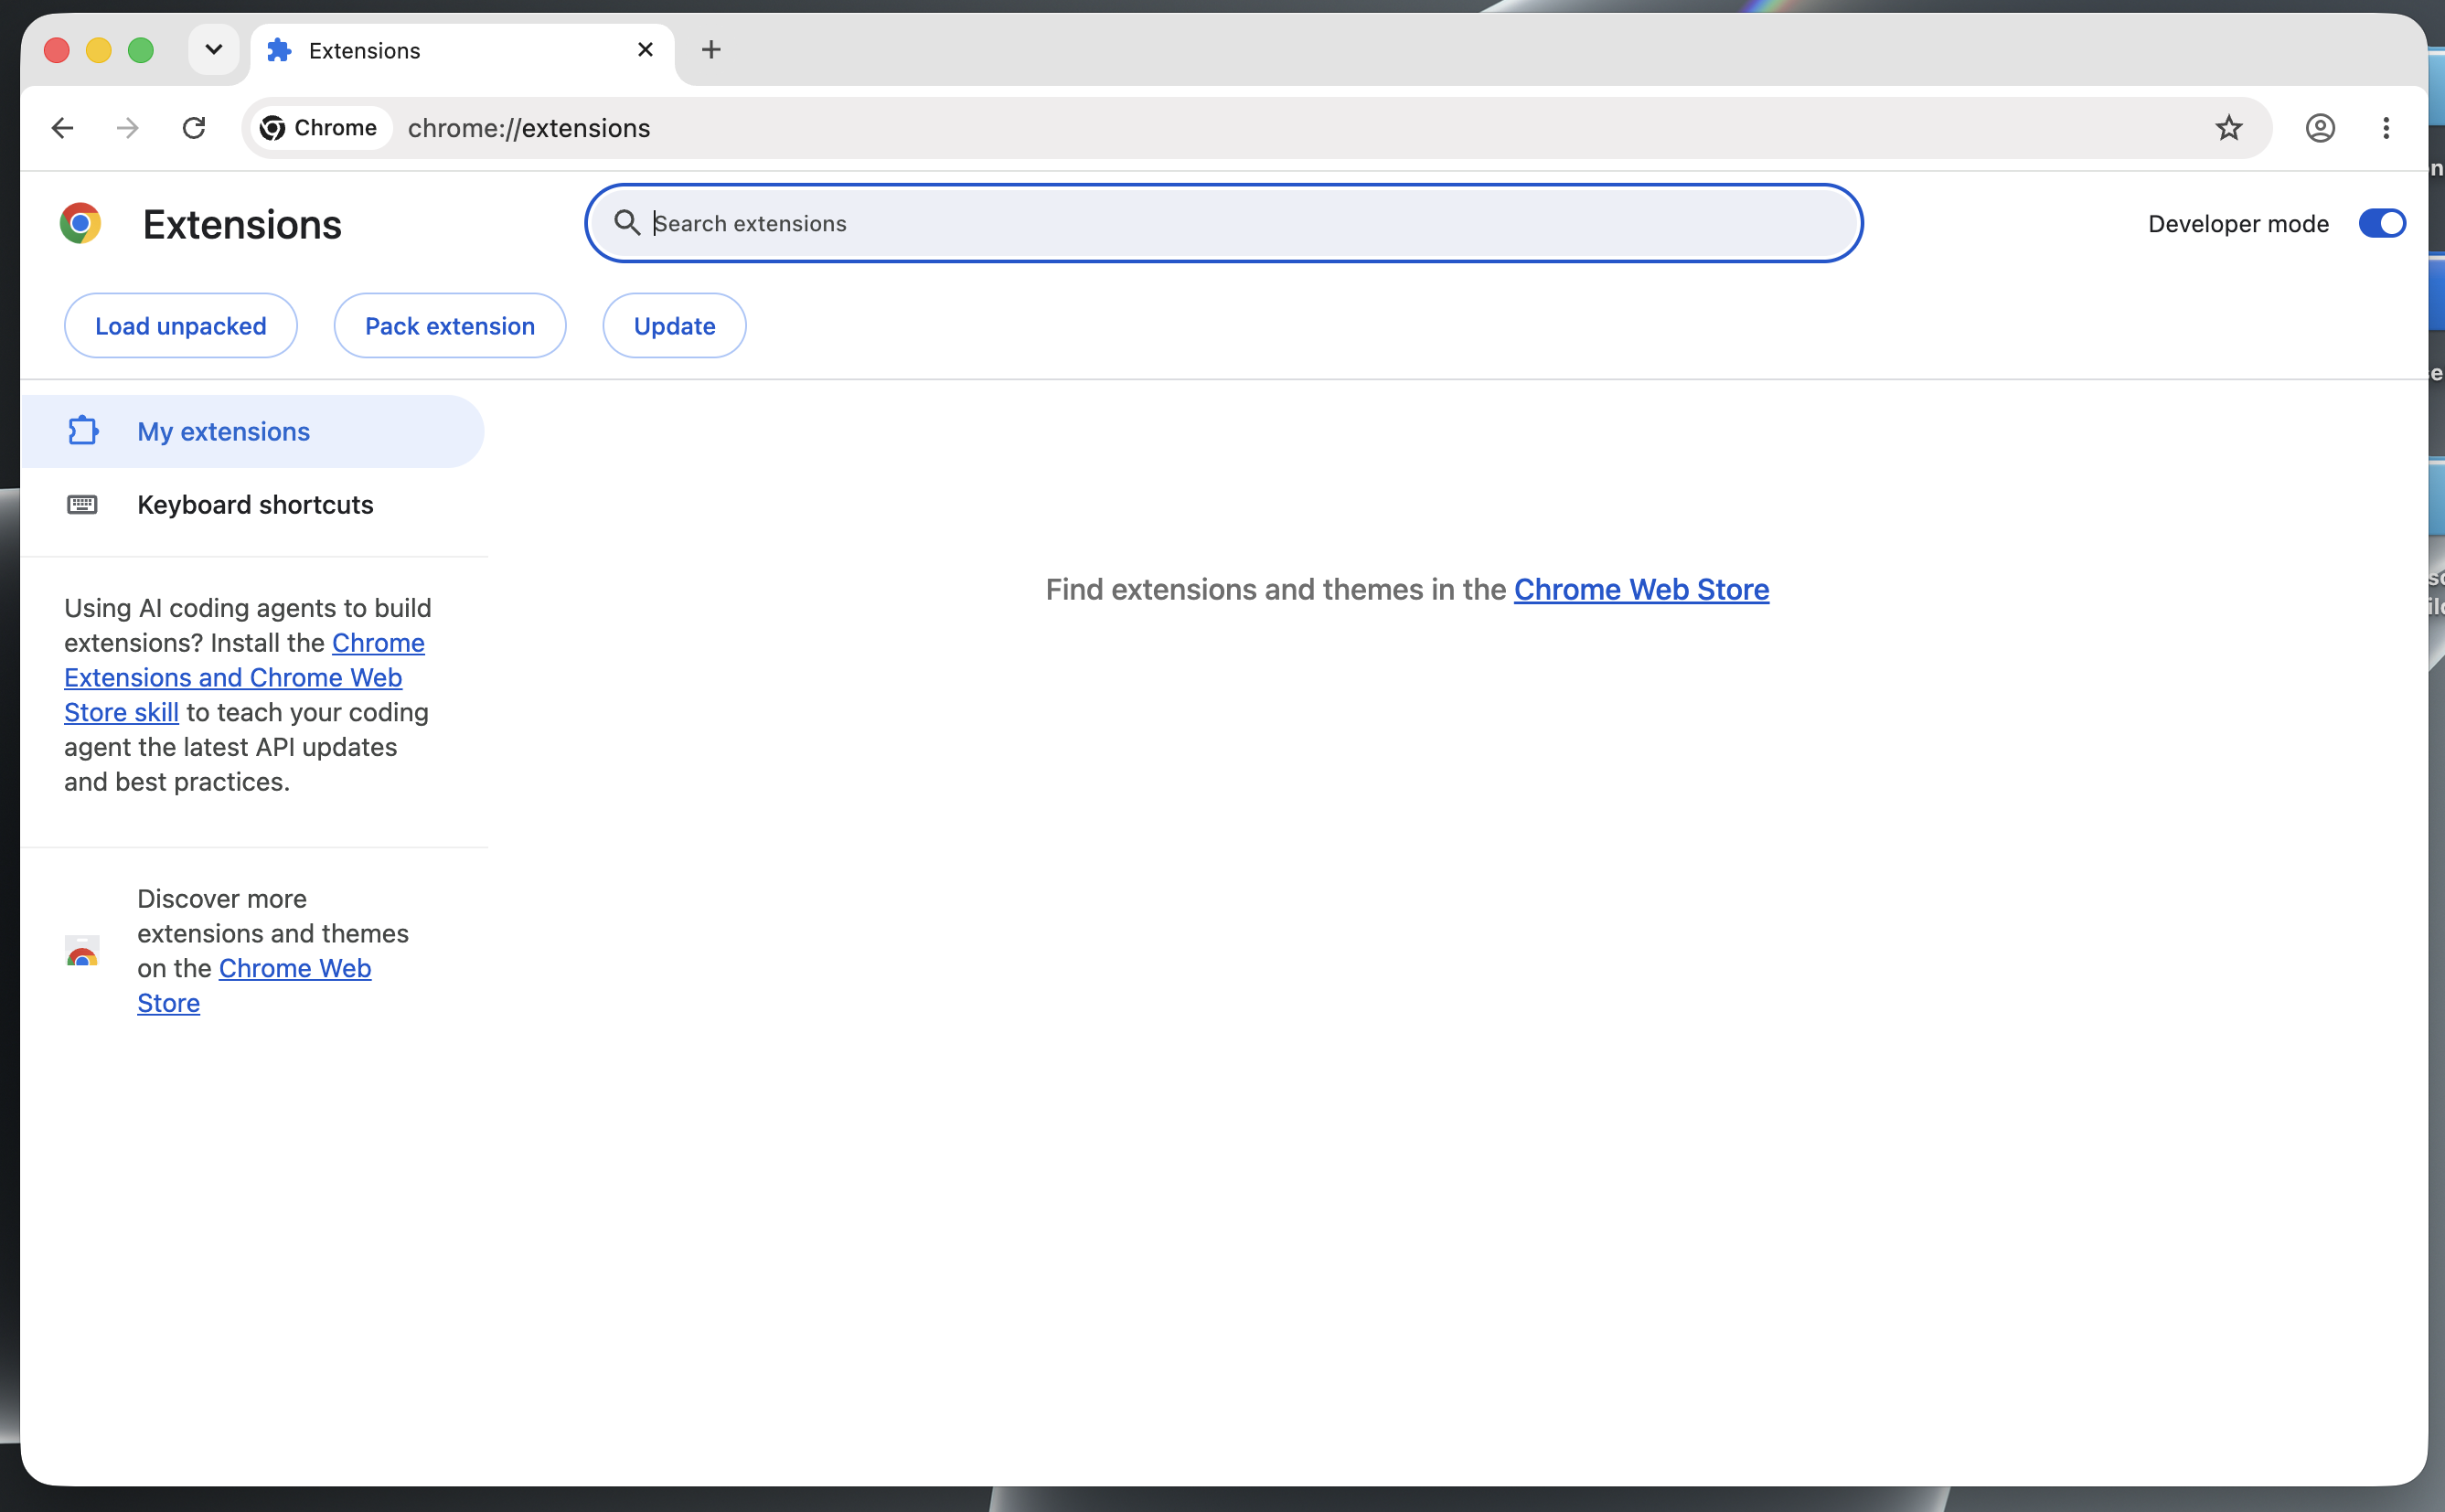
Task: Click the Chrome site info chip
Action: click(319, 128)
